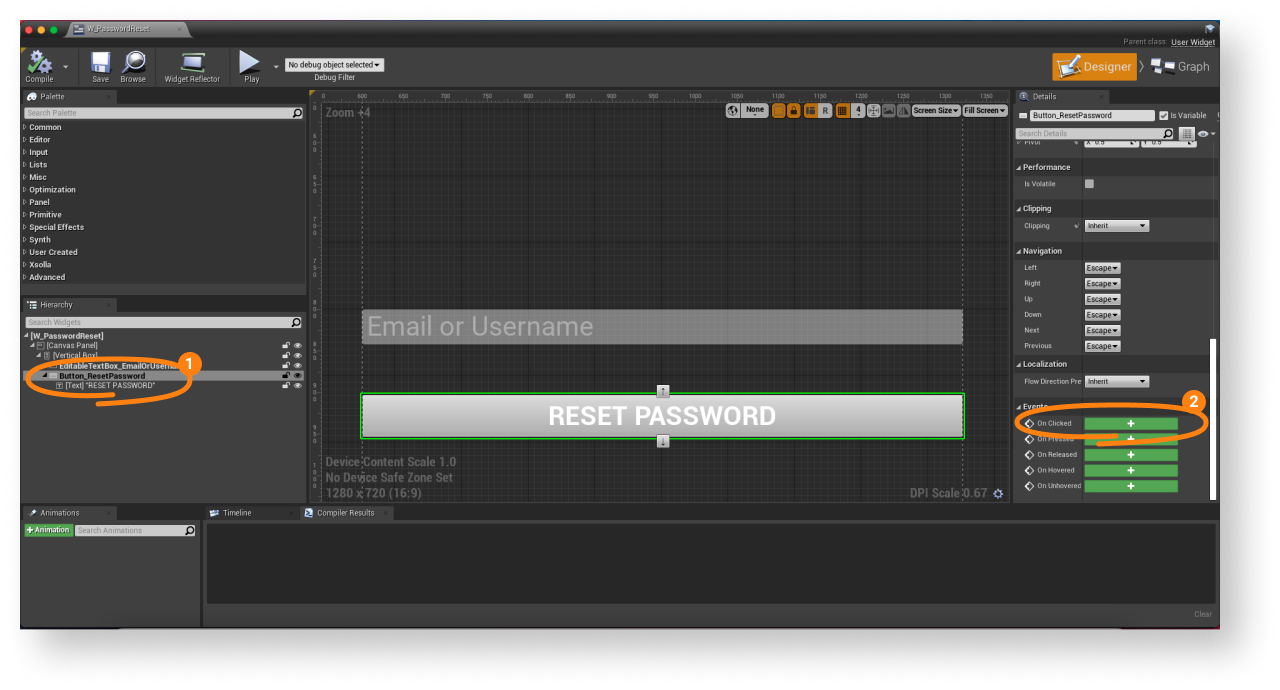Click the Browse magnifier icon
The height and width of the screenshot is (690, 1280).
click(x=133, y=65)
